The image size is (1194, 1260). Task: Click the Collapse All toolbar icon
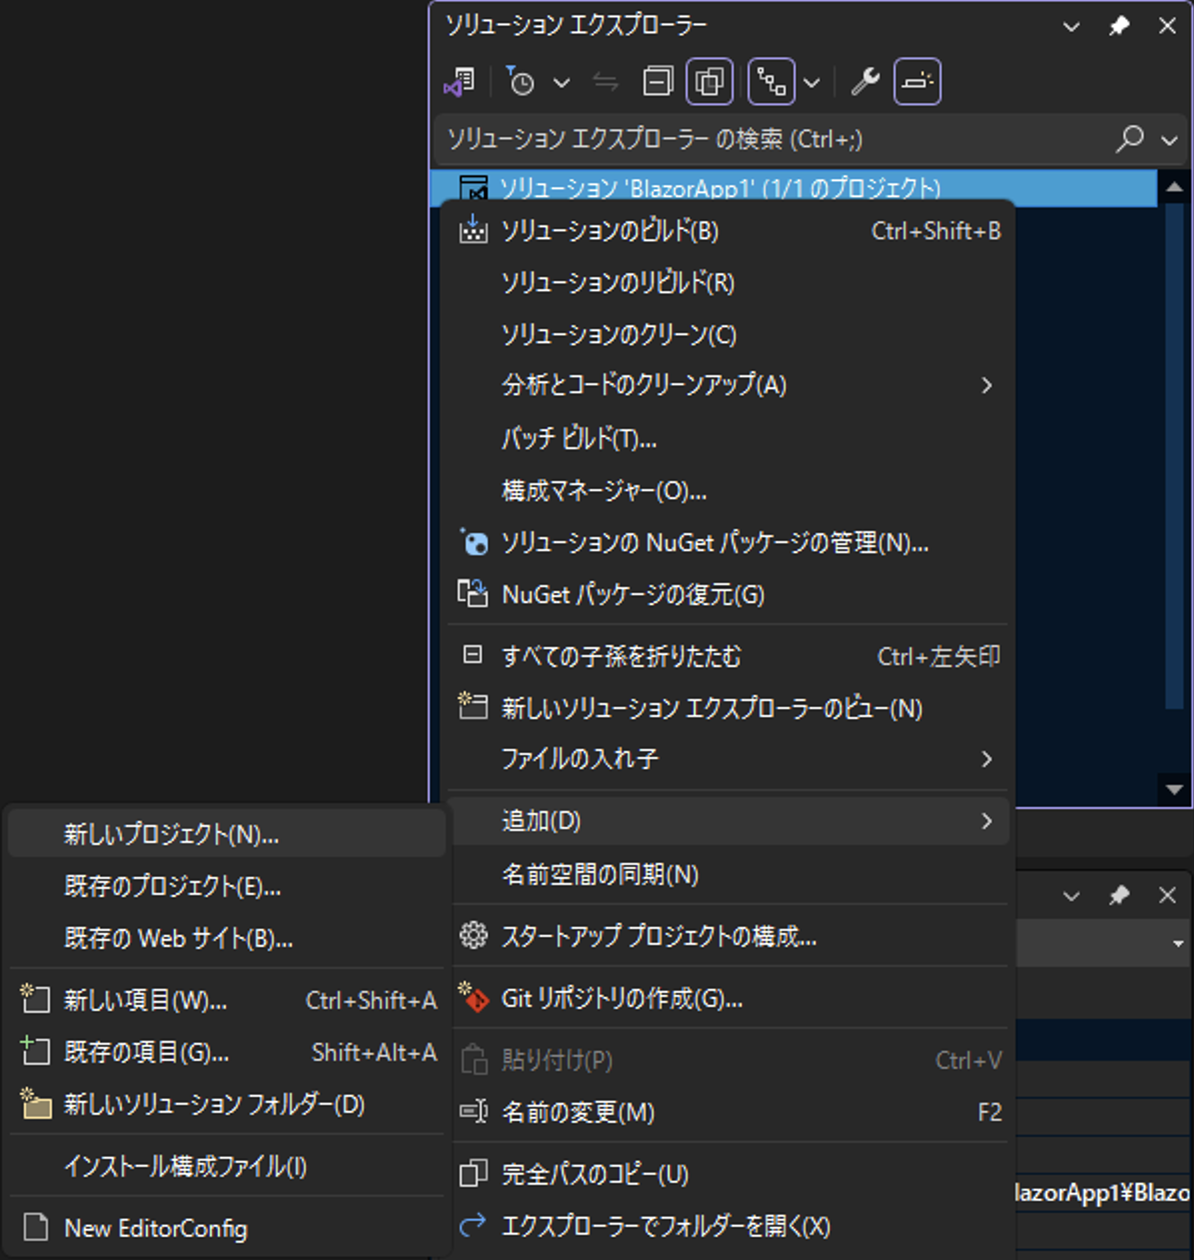(x=658, y=82)
